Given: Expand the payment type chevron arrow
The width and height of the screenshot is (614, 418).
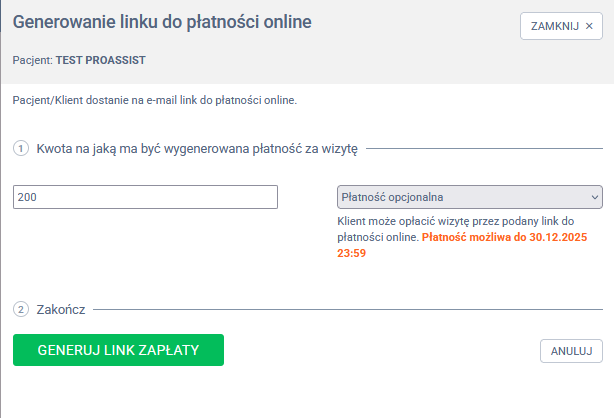Looking at the screenshot, I should pos(595,197).
